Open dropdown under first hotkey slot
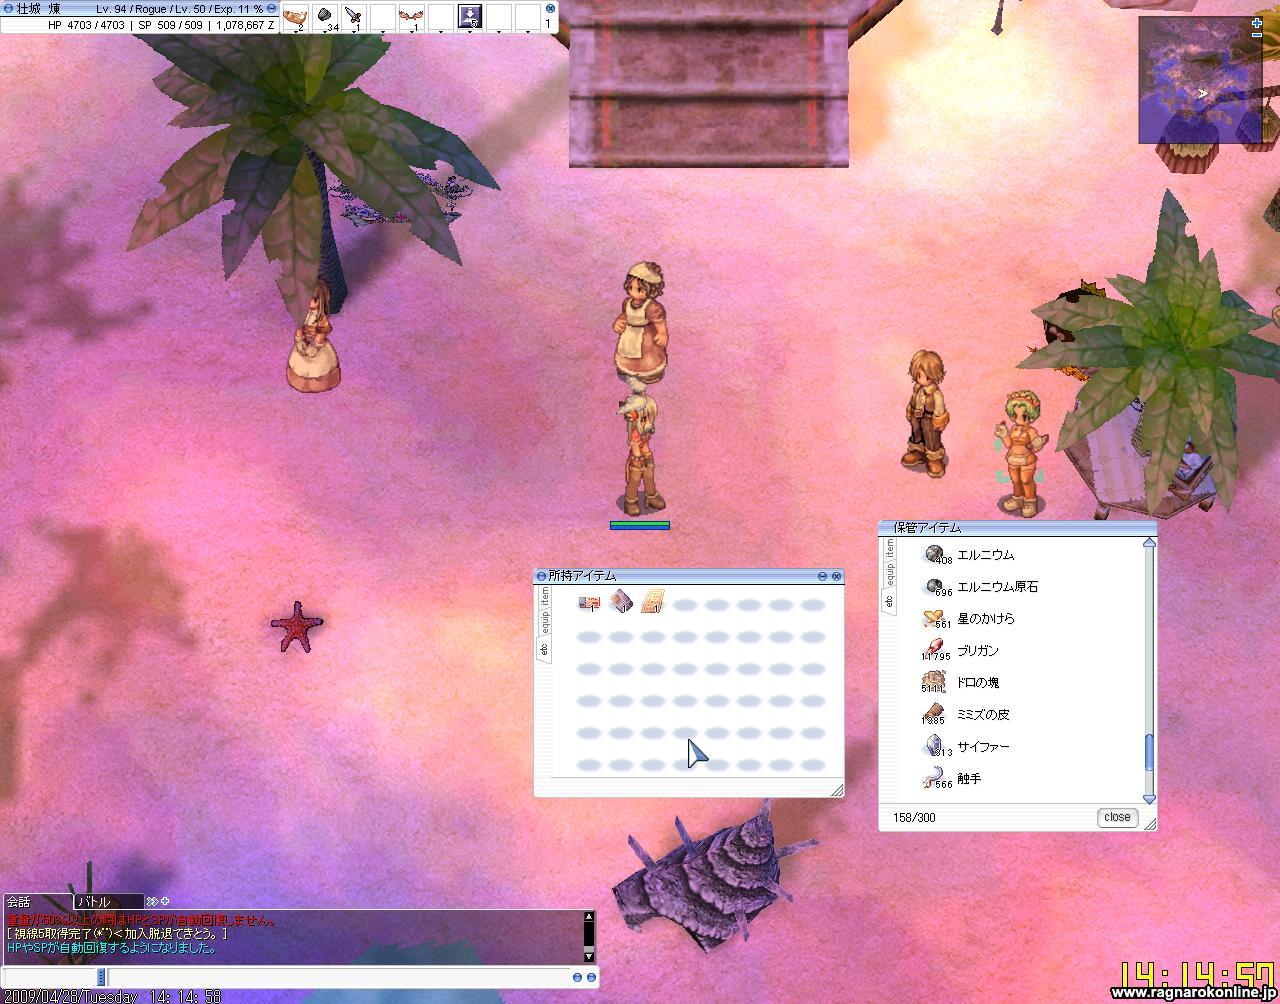 pyautogui.click(x=295, y=32)
